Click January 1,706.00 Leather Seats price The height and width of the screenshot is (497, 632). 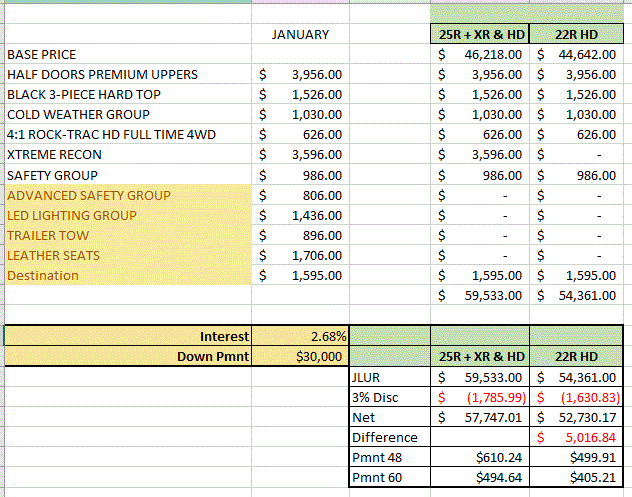click(300, 255)
